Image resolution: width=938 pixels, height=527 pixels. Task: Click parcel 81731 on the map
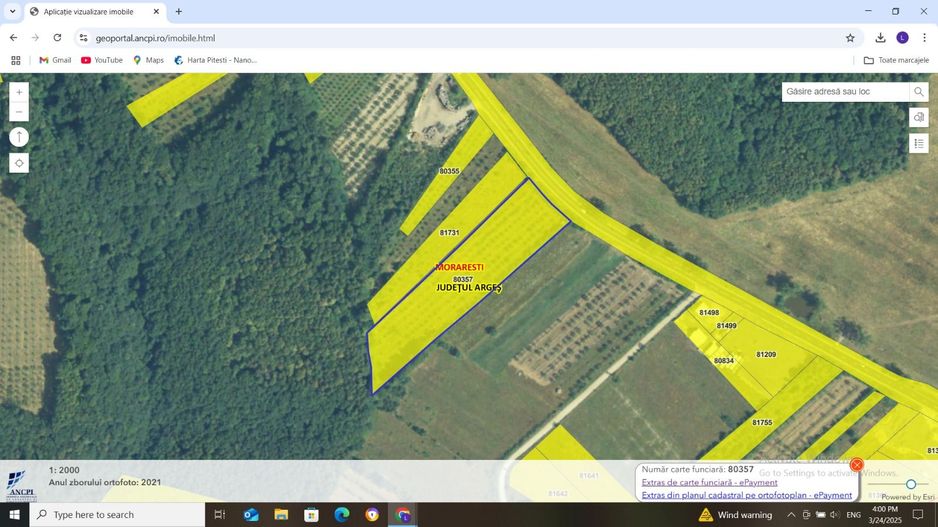click(449, 232)
